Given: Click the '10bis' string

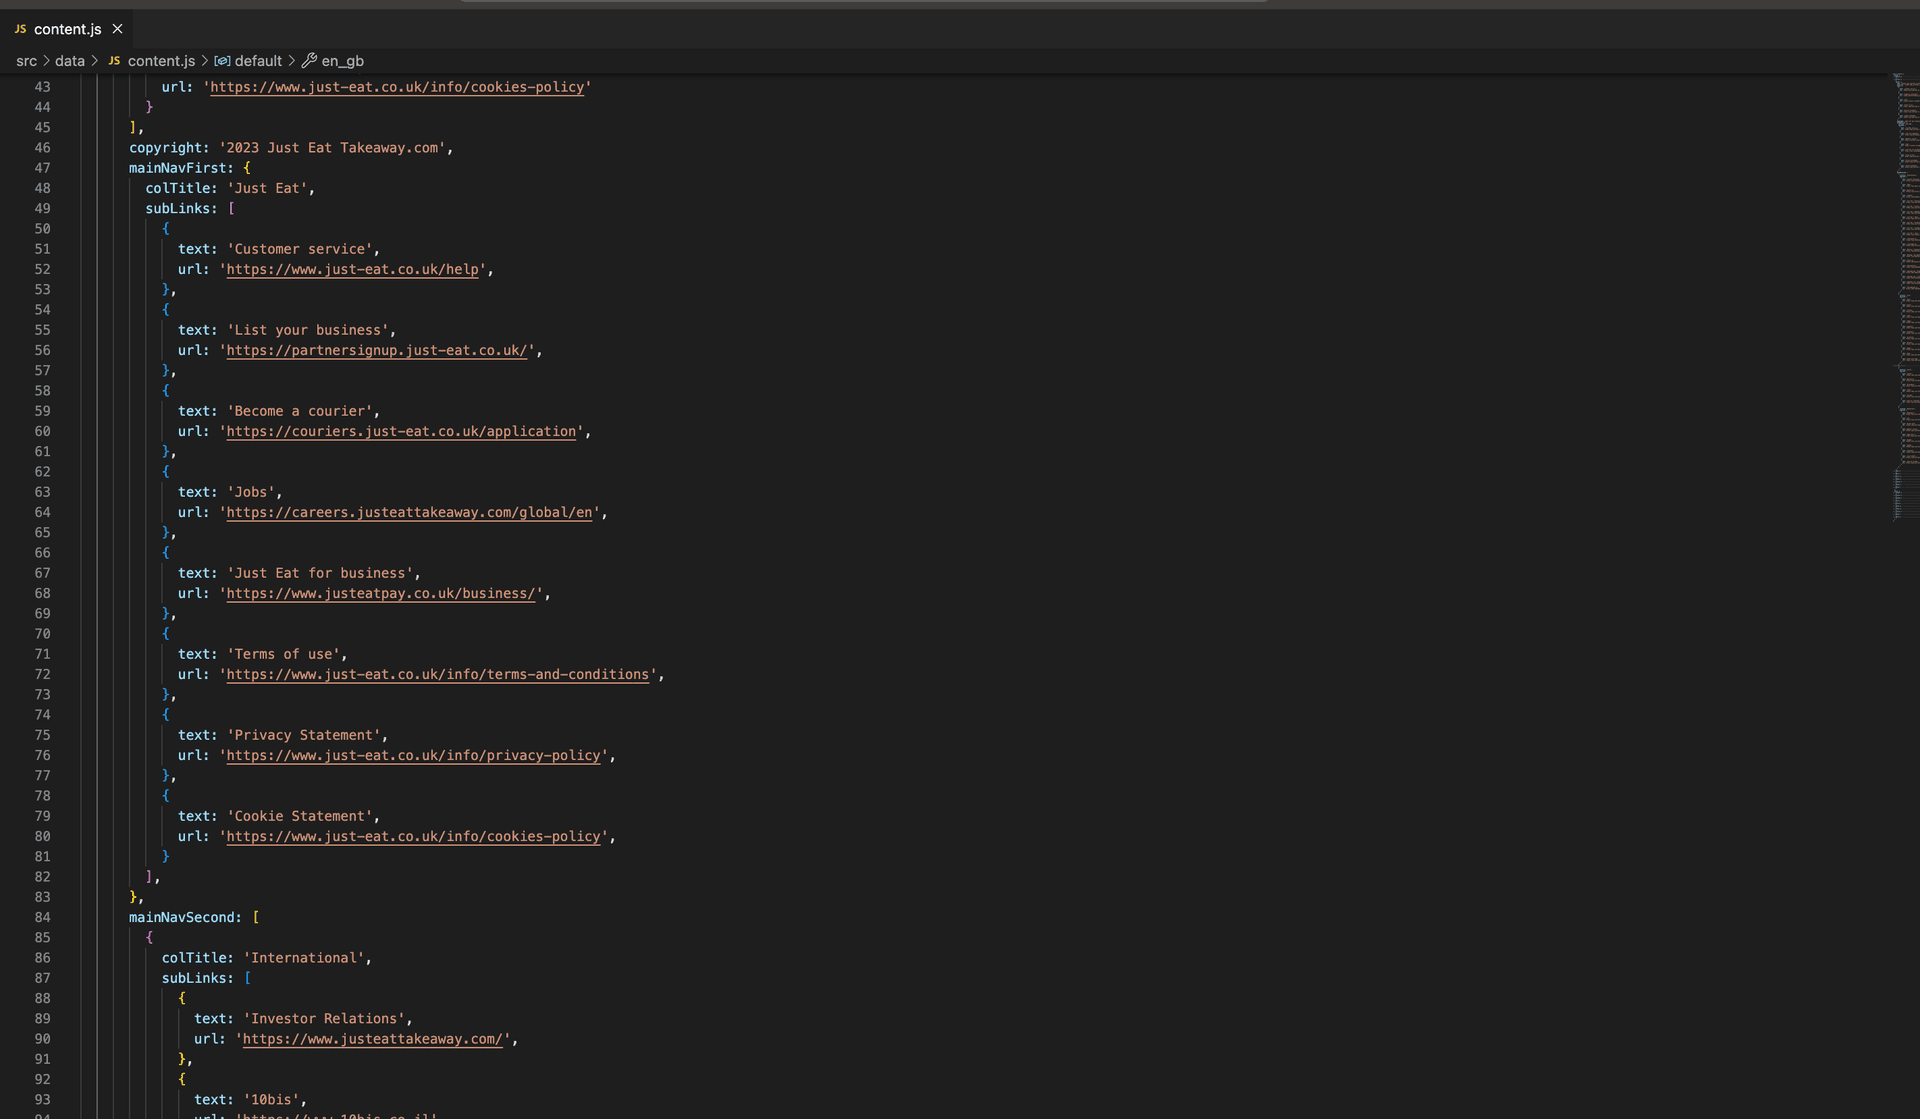Looking at the screenshot, I should (x=272, y=1100).
